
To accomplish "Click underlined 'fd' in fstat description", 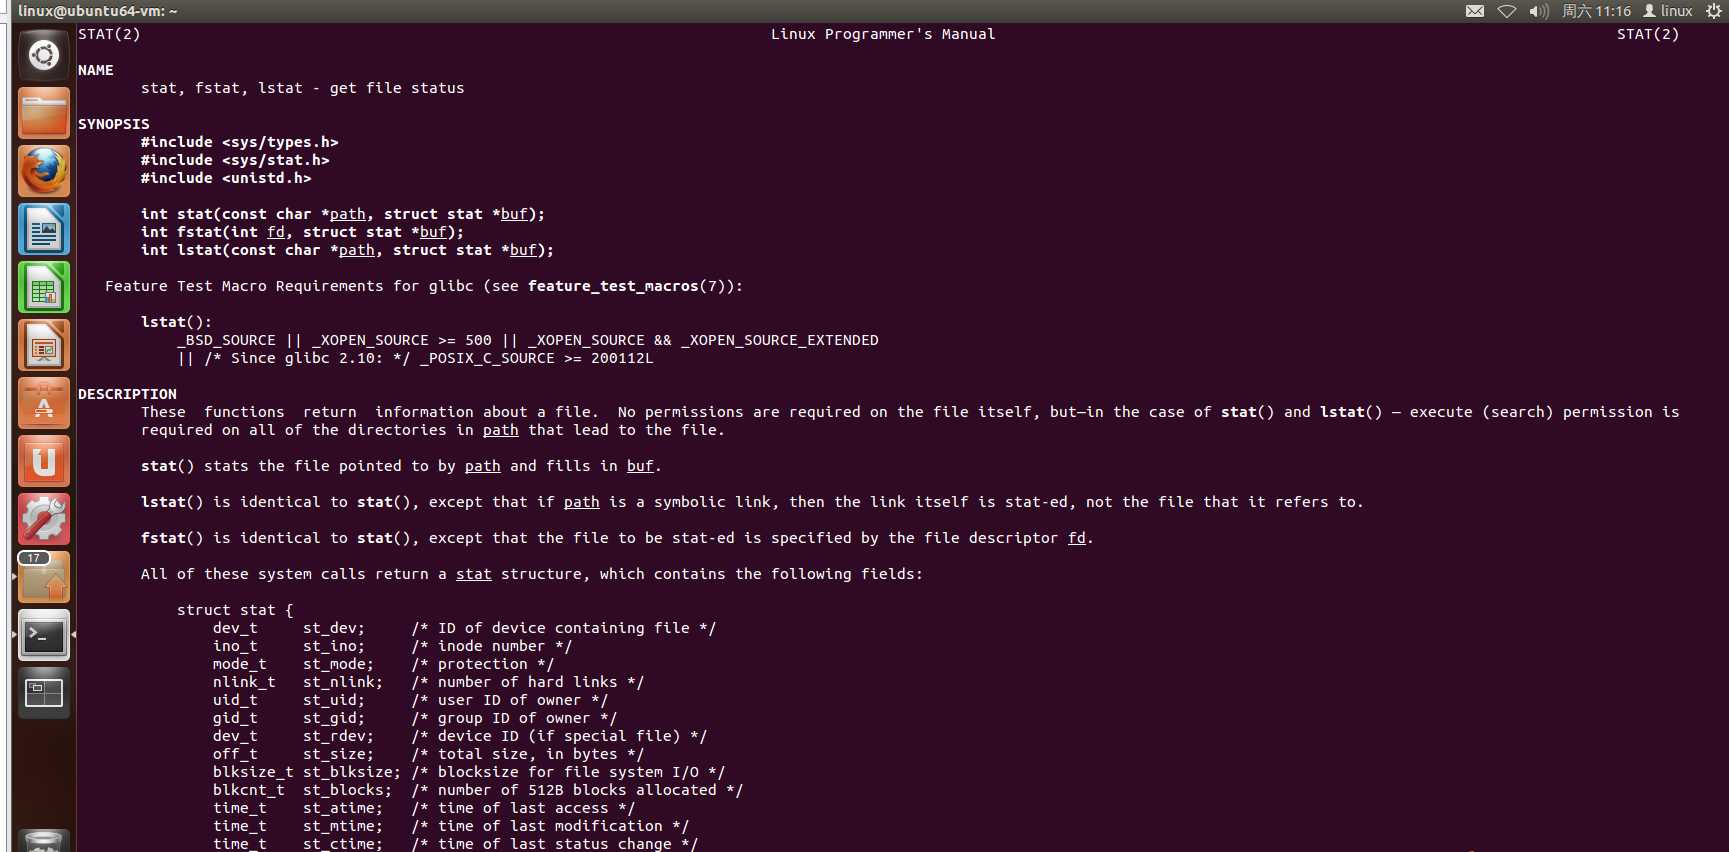I will pos(1077,538).
